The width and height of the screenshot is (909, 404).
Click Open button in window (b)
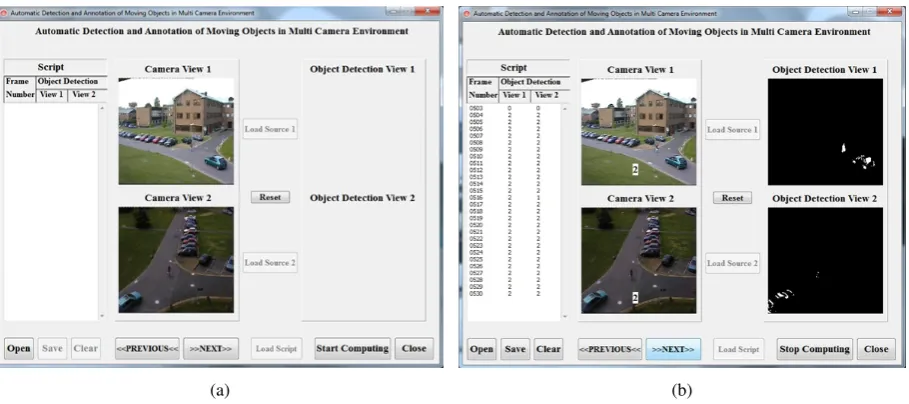482,349
